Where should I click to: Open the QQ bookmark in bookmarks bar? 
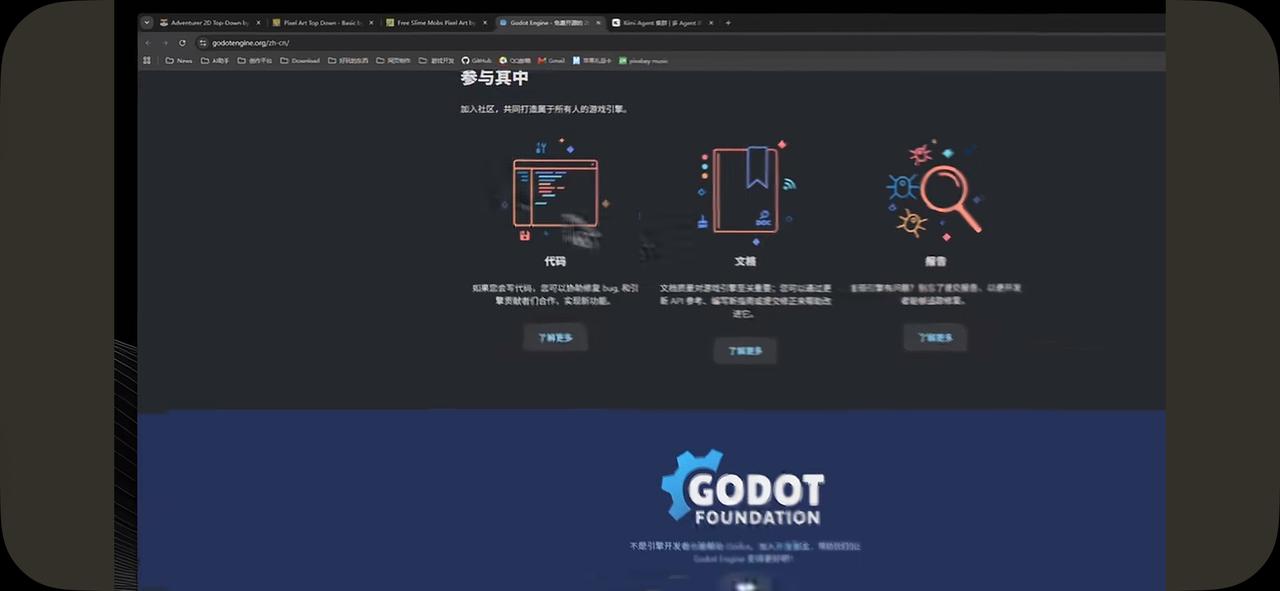tap(514, 60)
